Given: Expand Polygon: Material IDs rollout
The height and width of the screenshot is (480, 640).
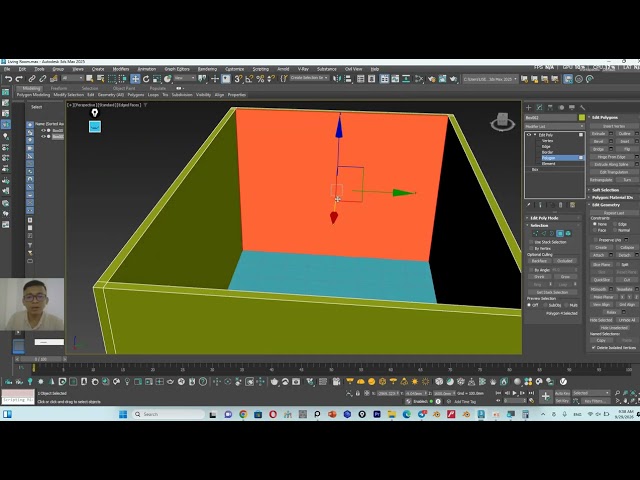Looking at the screenshot, I should point(612,197).
